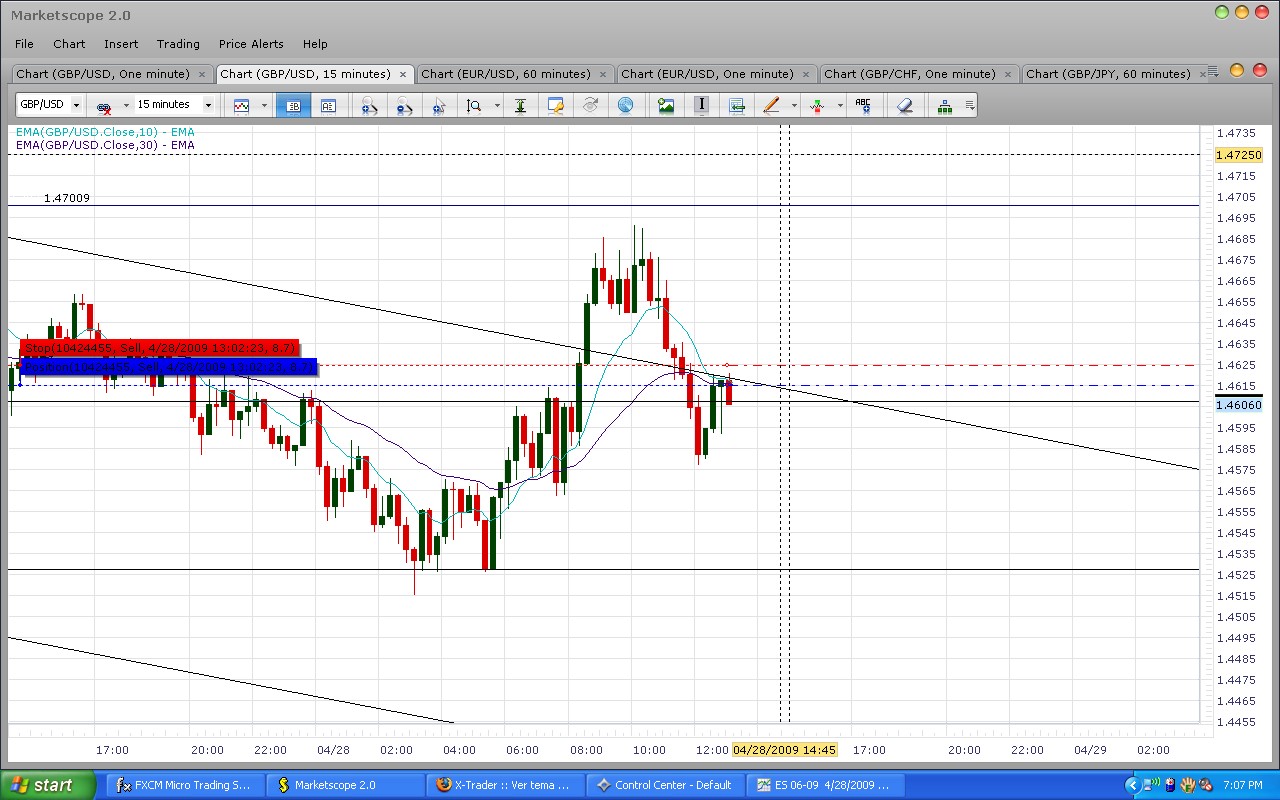
Task: Open the Chart menu
Action: point(69,44)
